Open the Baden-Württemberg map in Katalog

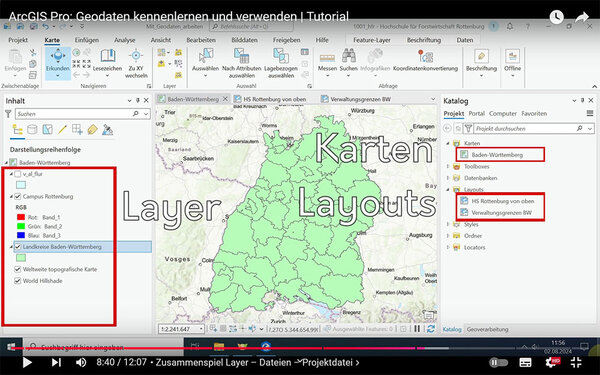pos(497,155)
